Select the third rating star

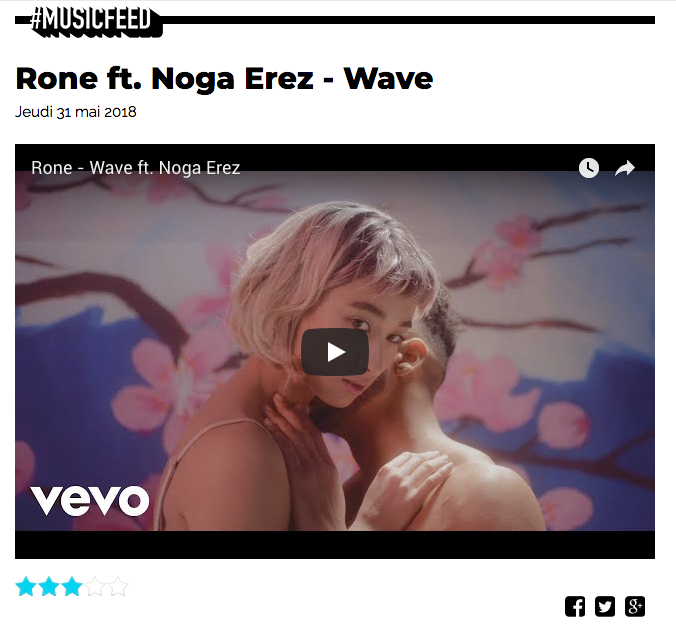coord(72,587)
